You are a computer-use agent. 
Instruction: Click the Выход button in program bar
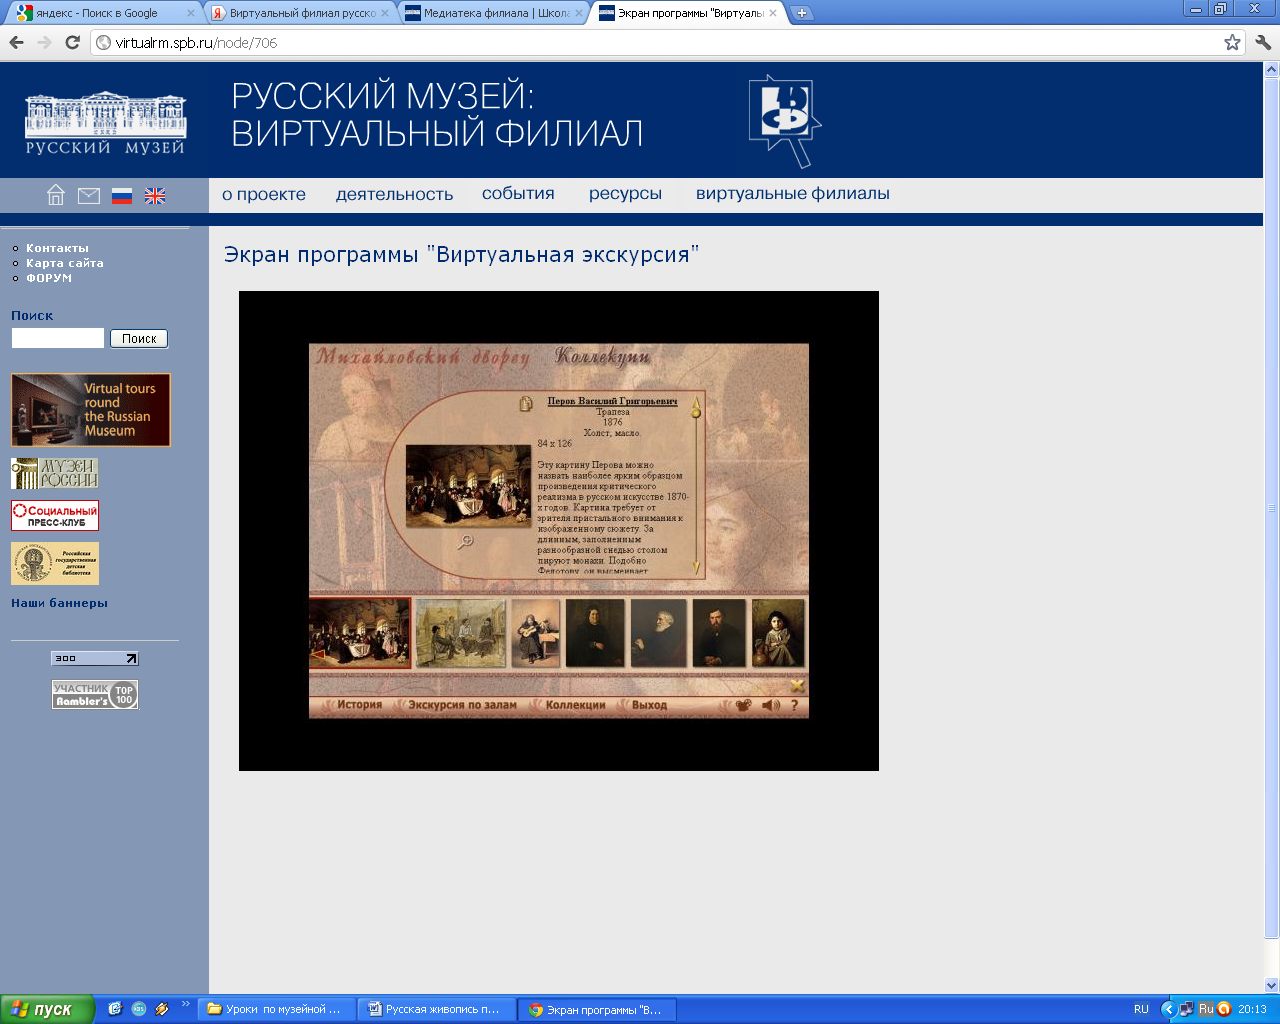coord(649,705)
